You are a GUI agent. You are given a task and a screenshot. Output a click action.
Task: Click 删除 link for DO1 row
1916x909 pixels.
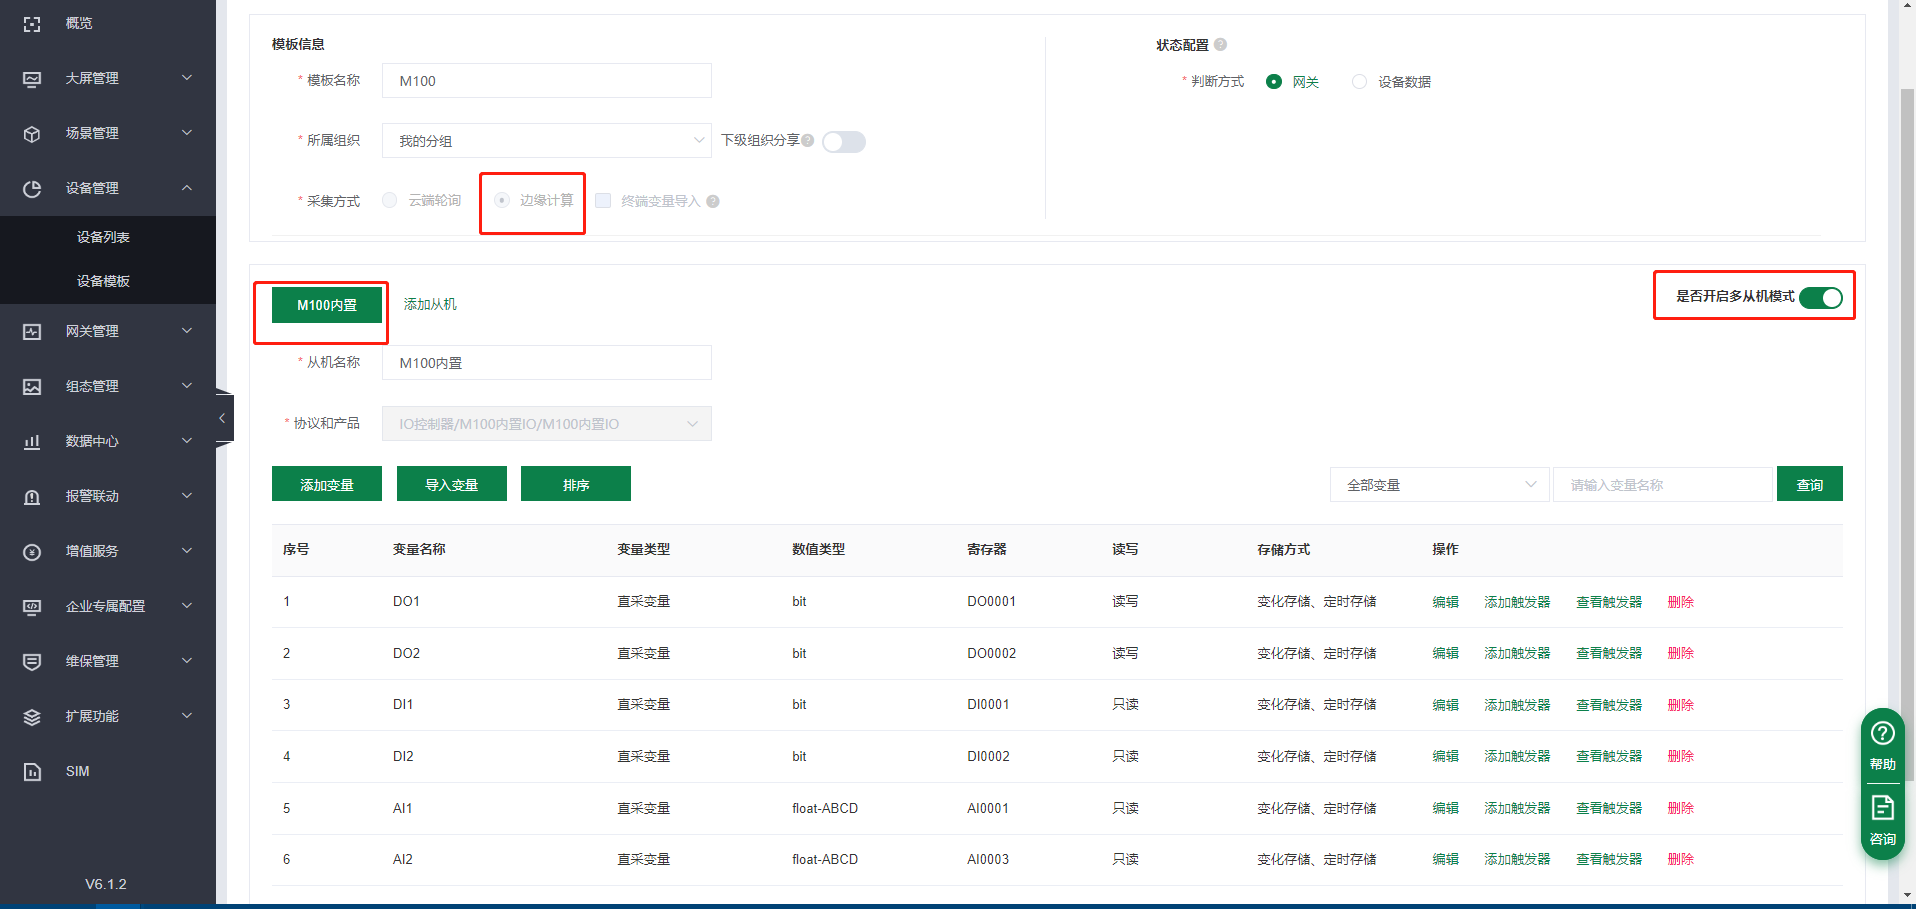[x=1680, y=602]
